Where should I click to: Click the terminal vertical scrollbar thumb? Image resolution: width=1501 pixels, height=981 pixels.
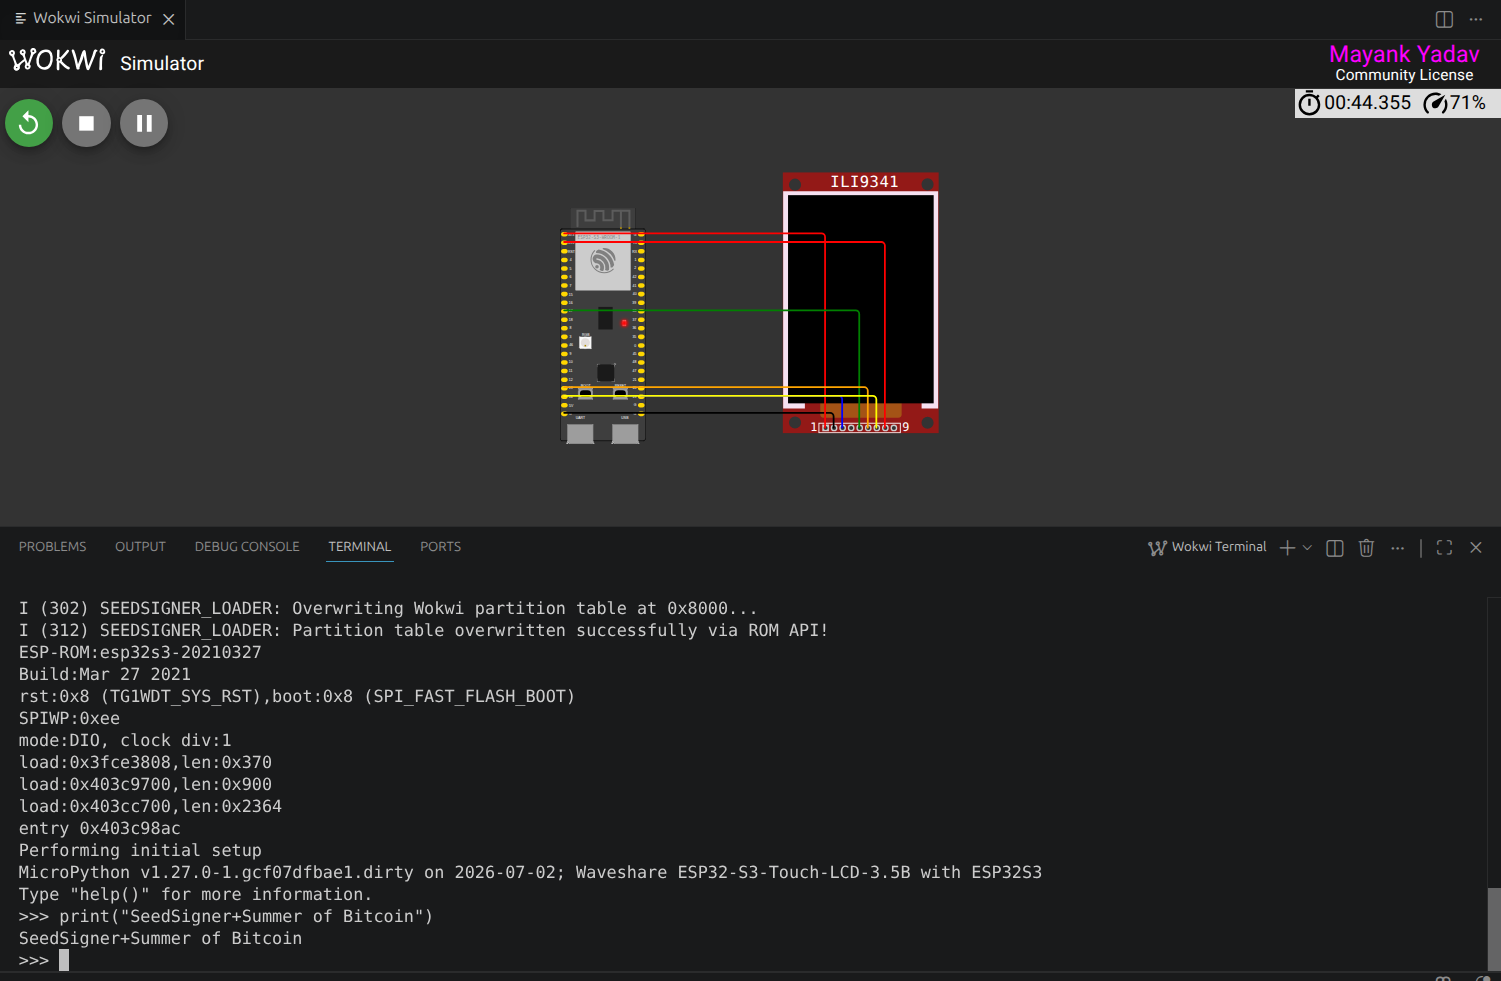click(1494, 928)
